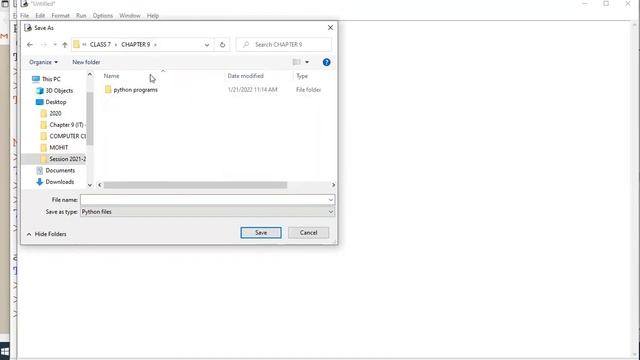Open Help with the question icon
The height and width of the screenshot is (360, 640).
[x=327, y=62]
